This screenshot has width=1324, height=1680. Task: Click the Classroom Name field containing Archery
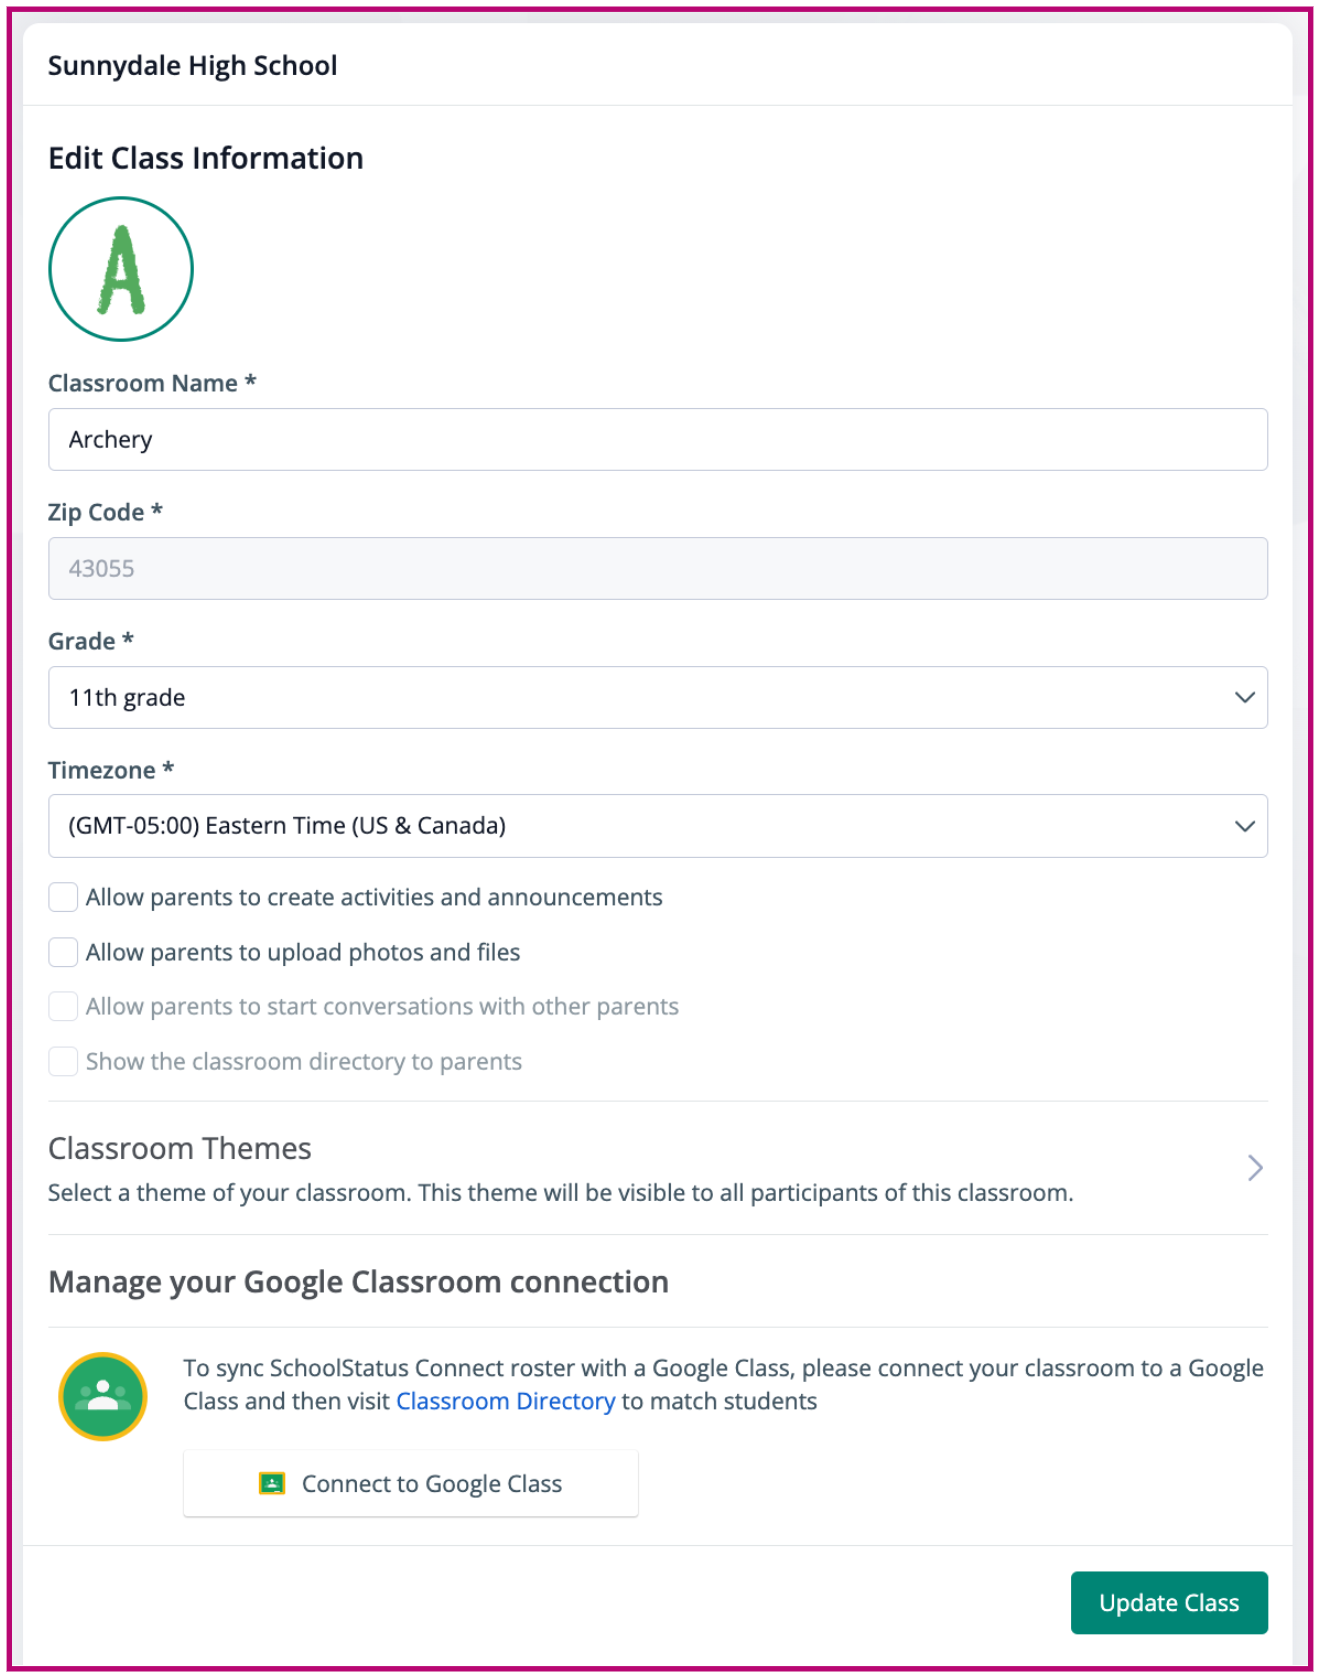657,439
